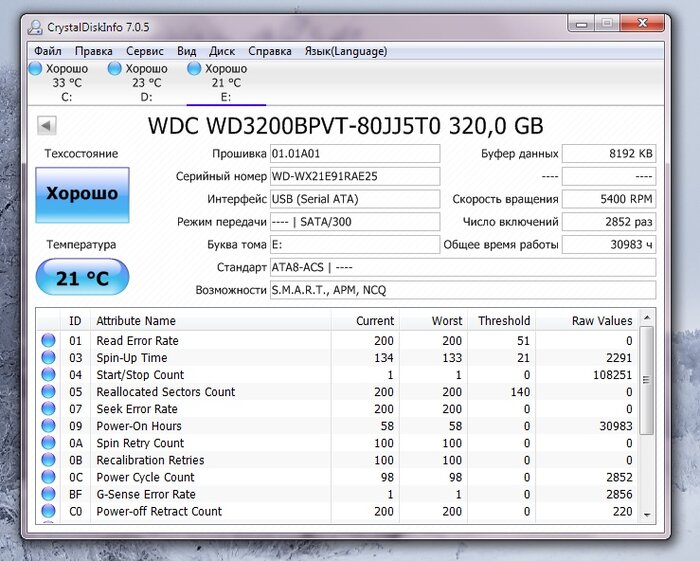Image resolution: width=700 pixels, height=561 pixels.
Task: Select the Spin Retry Count attribute name
Action: point(140,443)
